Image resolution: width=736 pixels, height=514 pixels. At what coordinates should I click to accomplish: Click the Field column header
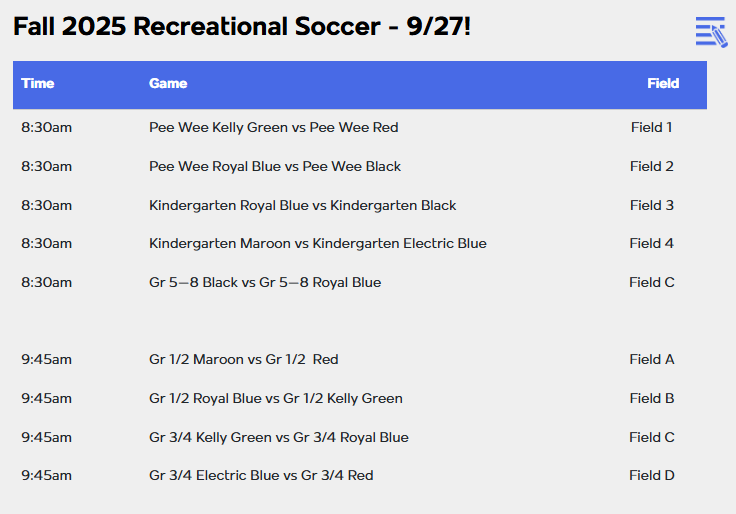(663, 84)
